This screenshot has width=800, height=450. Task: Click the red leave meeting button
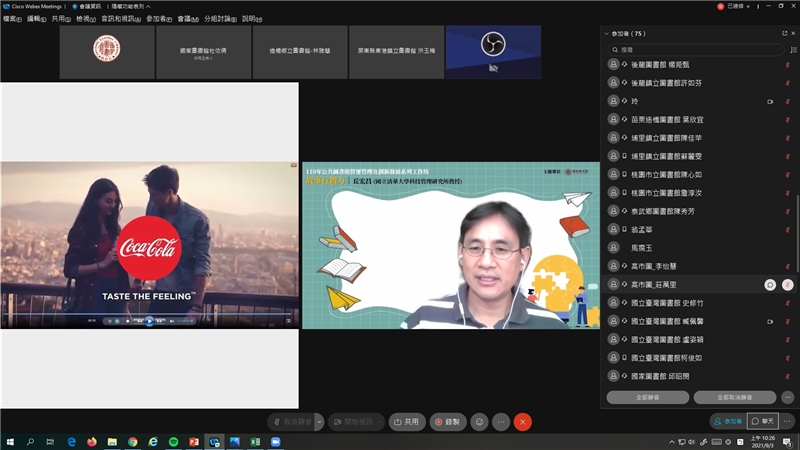pos(522,422)
